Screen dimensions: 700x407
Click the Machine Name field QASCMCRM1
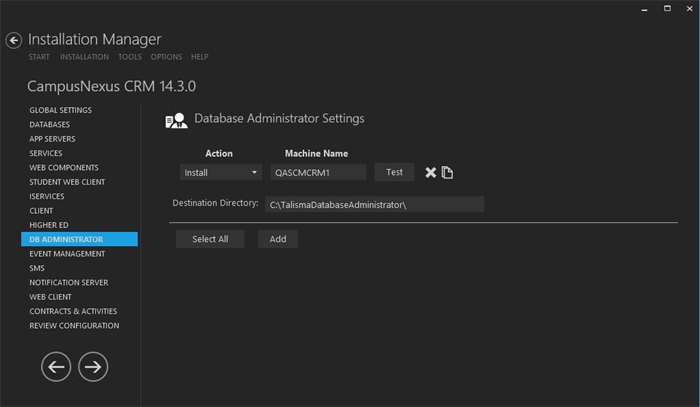(318, 173)
